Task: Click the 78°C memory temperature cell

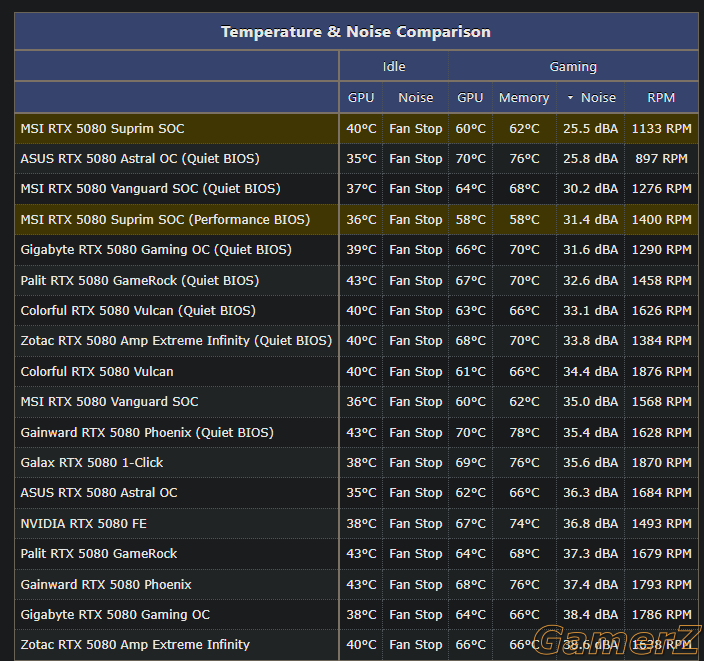Action: pyautogui.click(x=524, y=432)
